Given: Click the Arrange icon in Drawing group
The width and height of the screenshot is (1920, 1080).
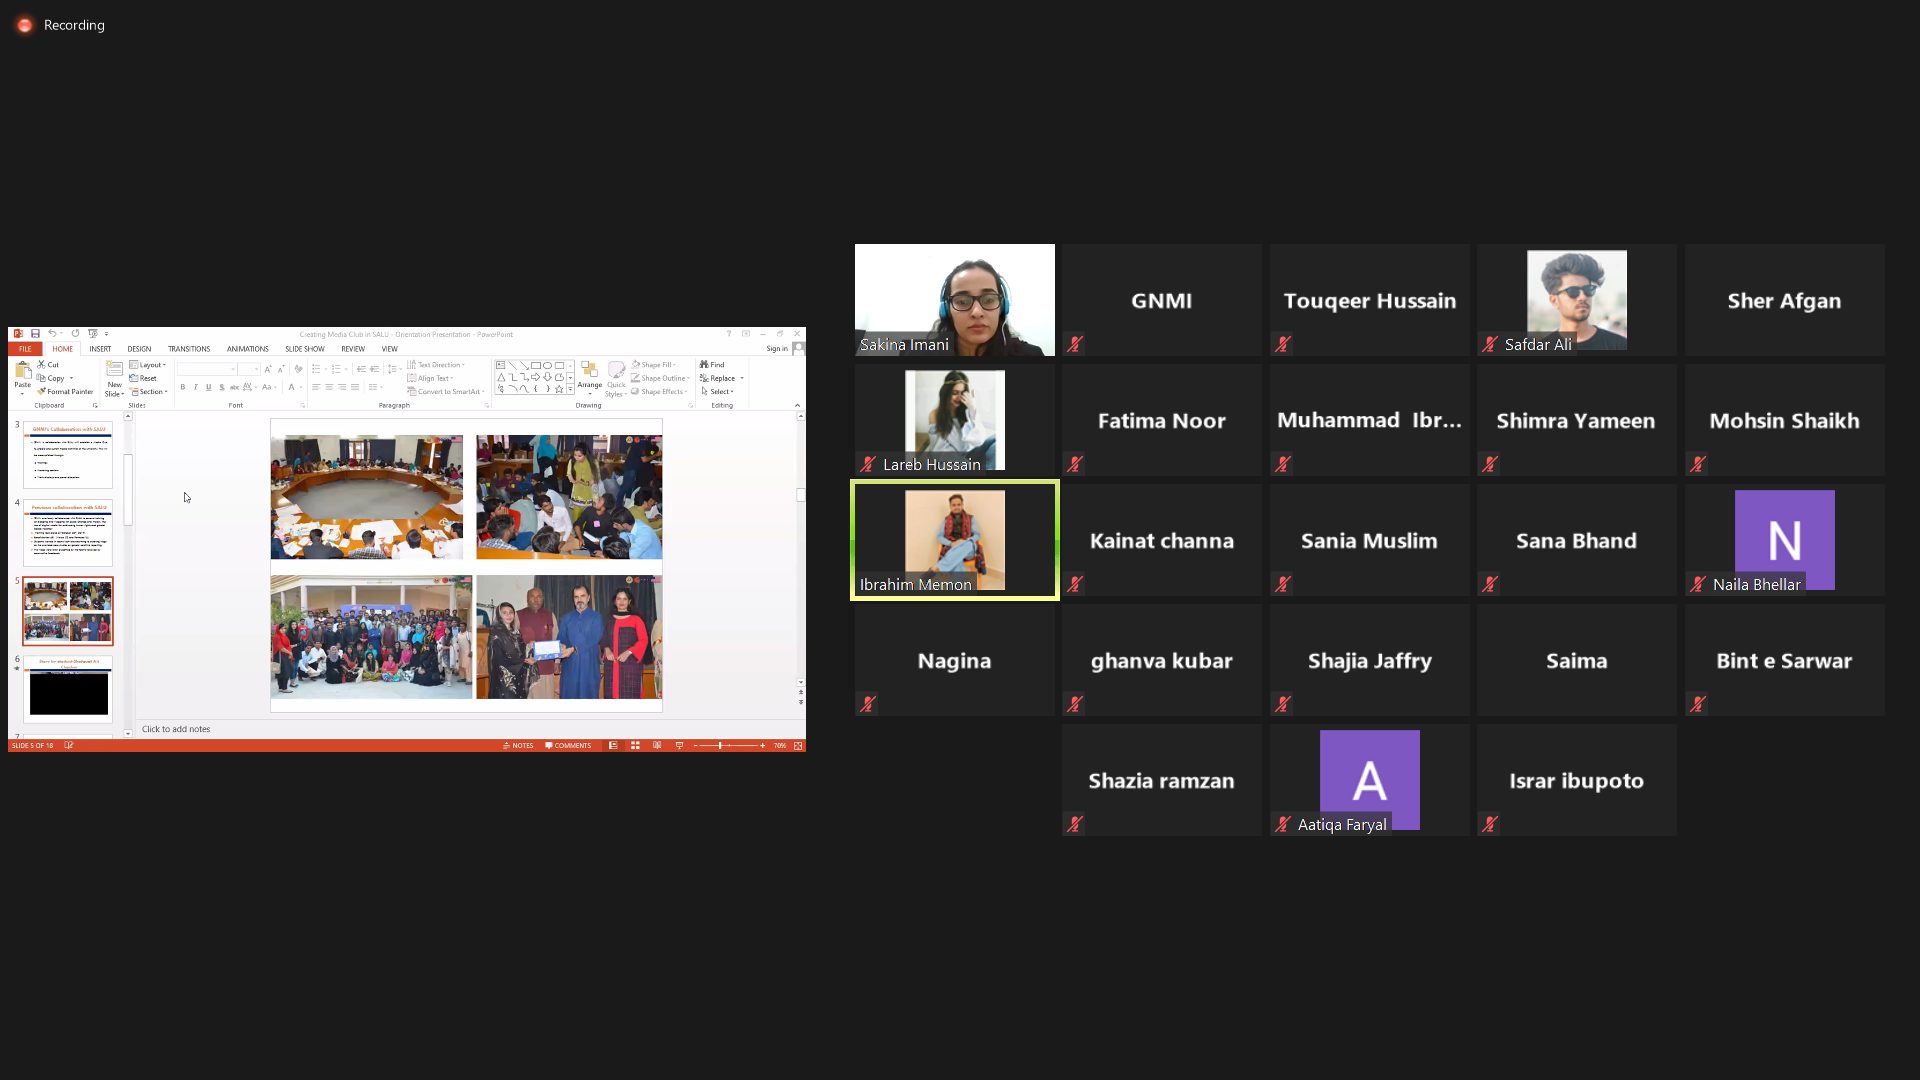Looking at the screenshot, I should tap(589, 371).
